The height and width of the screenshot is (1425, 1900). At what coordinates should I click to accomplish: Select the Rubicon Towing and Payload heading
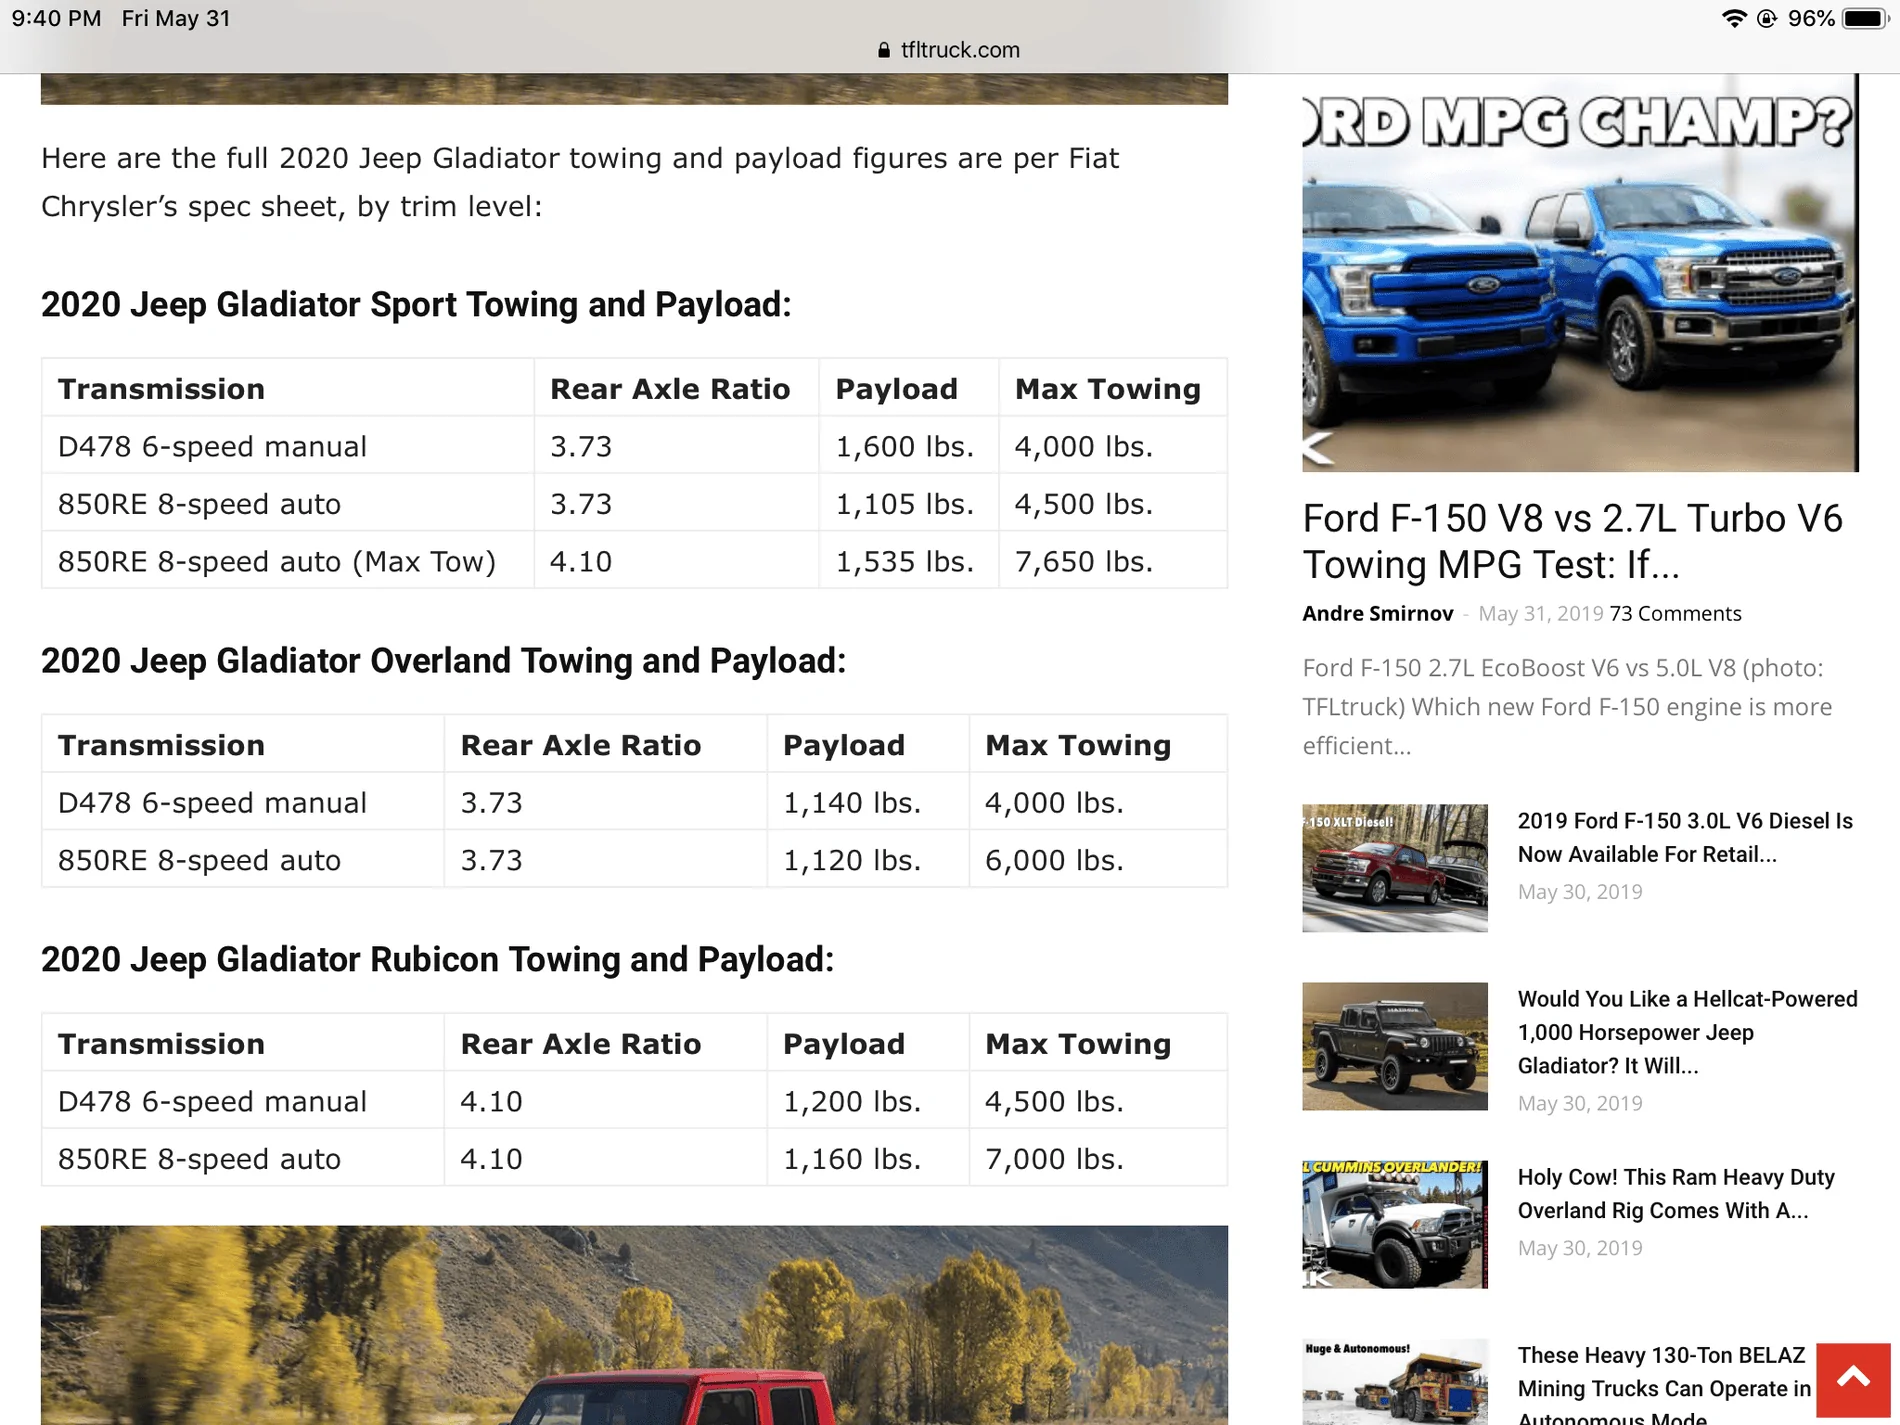pos(437,960)
